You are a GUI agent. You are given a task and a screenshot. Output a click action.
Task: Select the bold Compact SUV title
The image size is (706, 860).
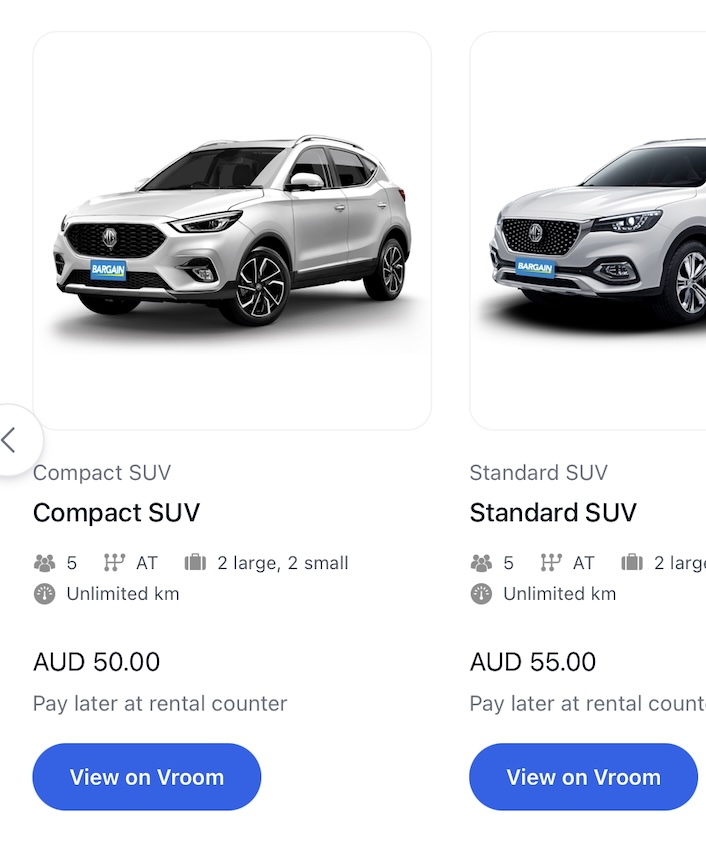pos(116,513)
